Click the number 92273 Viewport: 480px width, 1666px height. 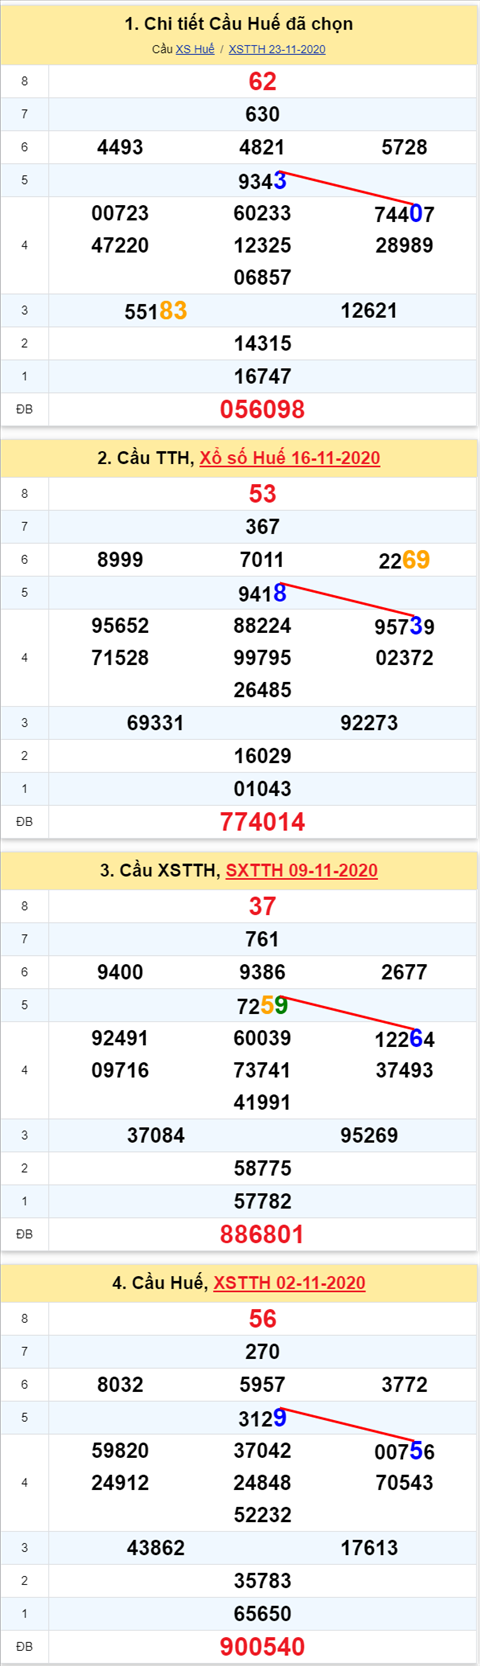369,723
